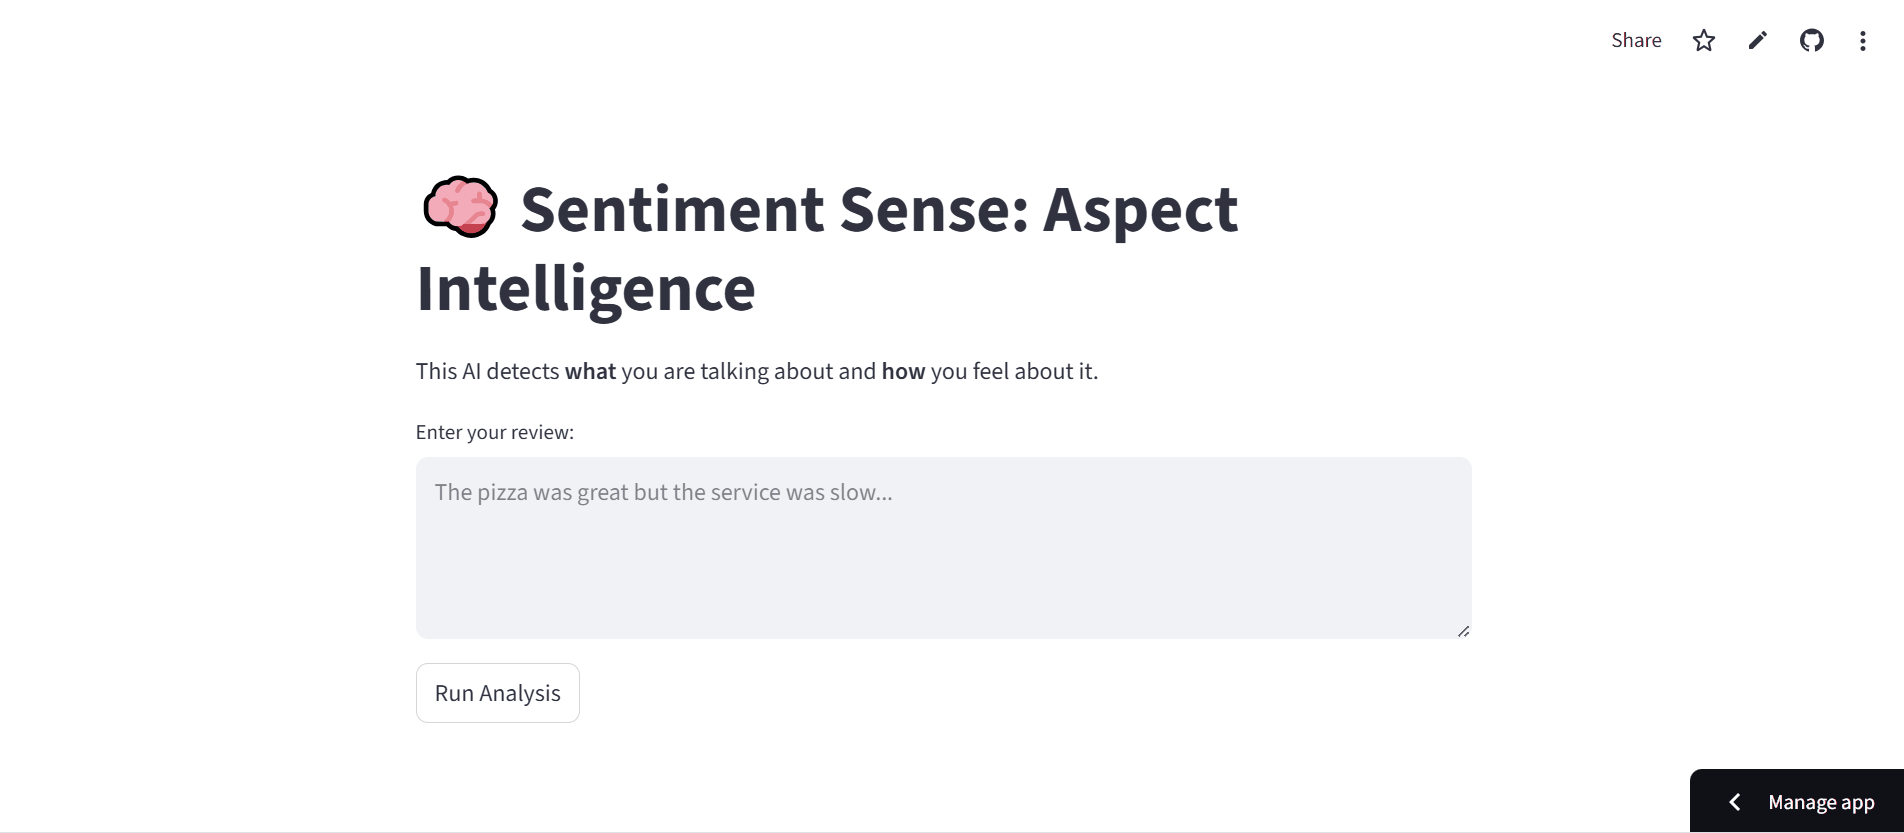The height and width of the screenshot is (833, 1904).
Task: Click the Share button in header
Action: [1636, 40]
